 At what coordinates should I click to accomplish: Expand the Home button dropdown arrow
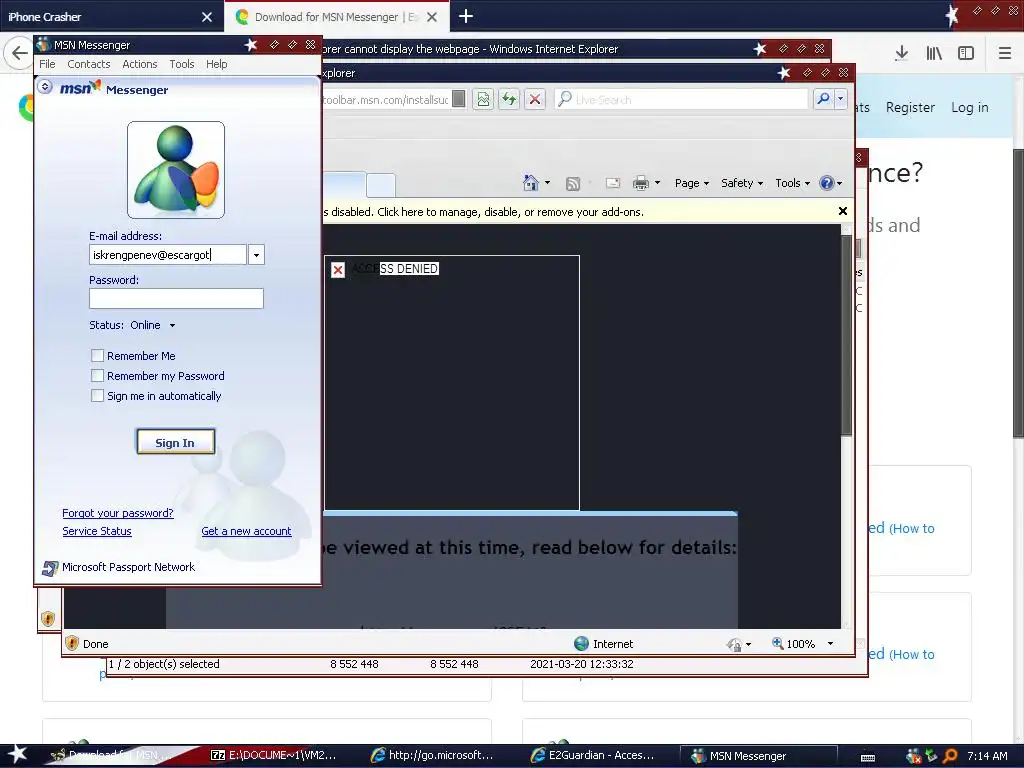coord(547,183)
